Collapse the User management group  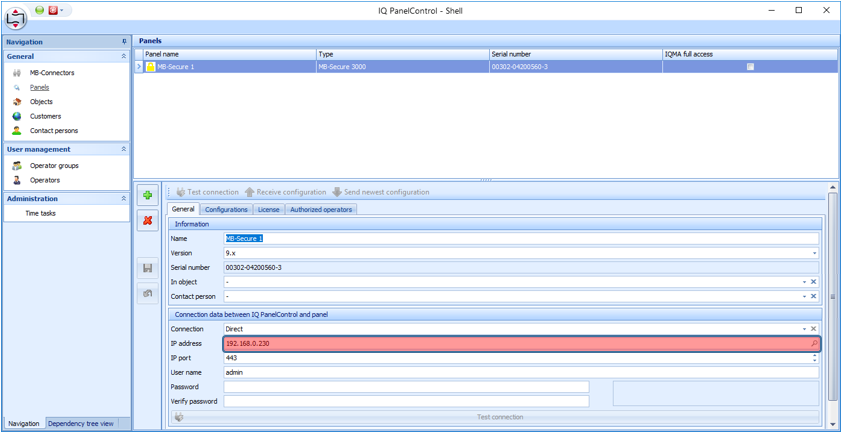(124, 149)
